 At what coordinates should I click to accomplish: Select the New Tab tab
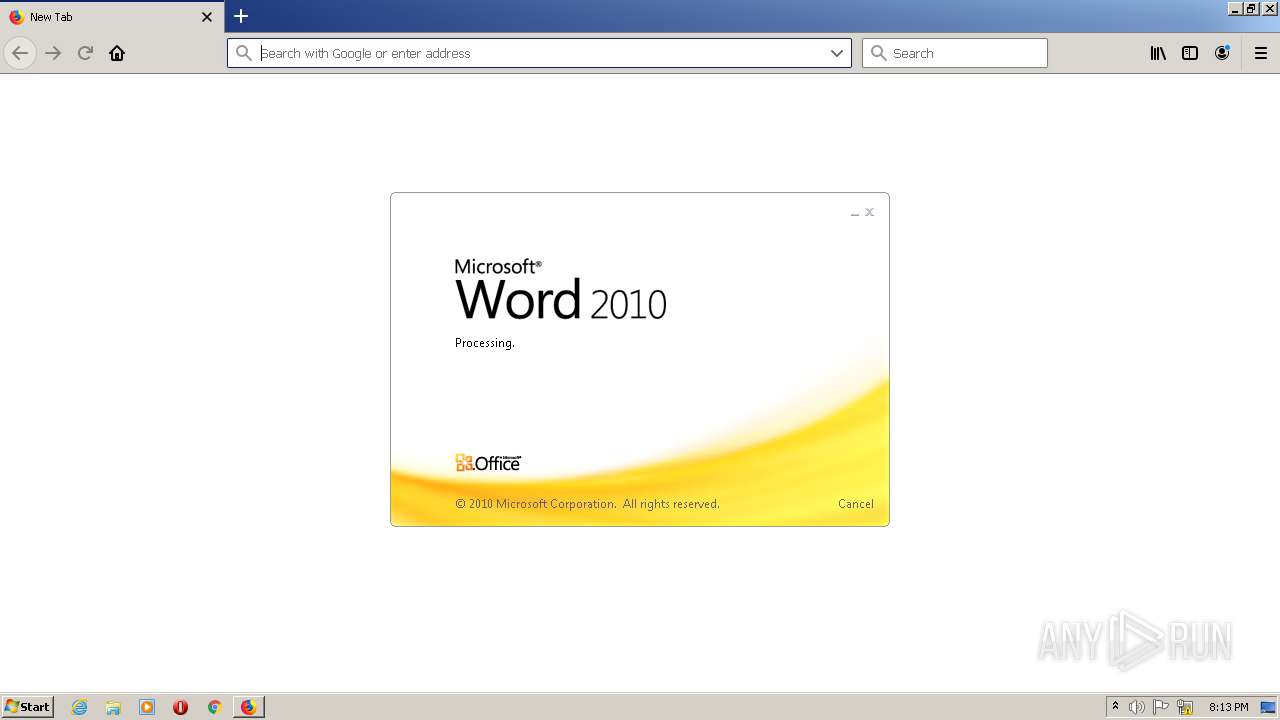tap(111, 17)
